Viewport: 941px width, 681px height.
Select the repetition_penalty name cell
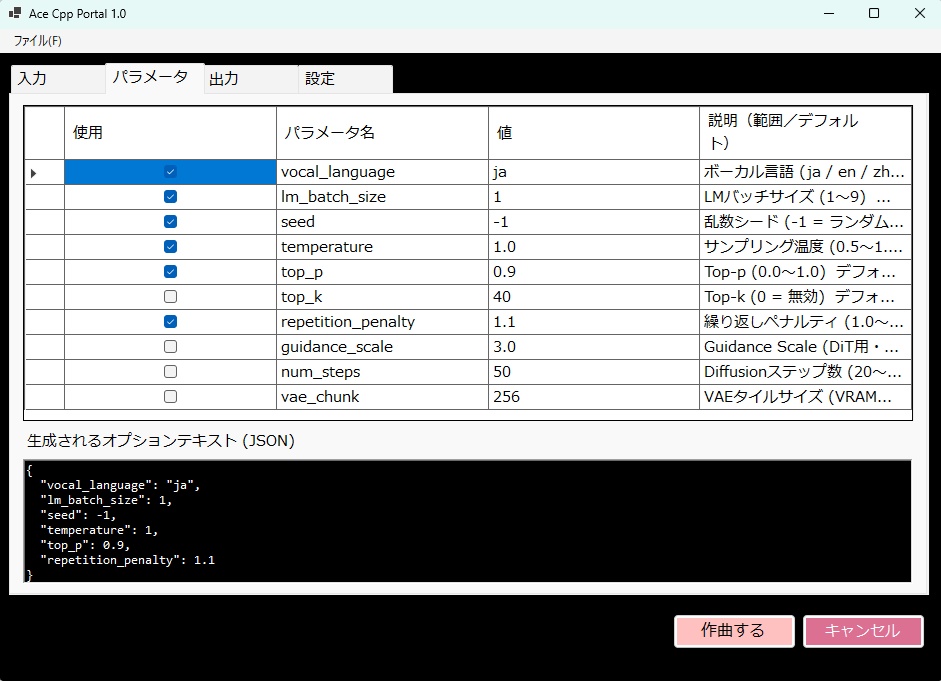click(382, 322)
